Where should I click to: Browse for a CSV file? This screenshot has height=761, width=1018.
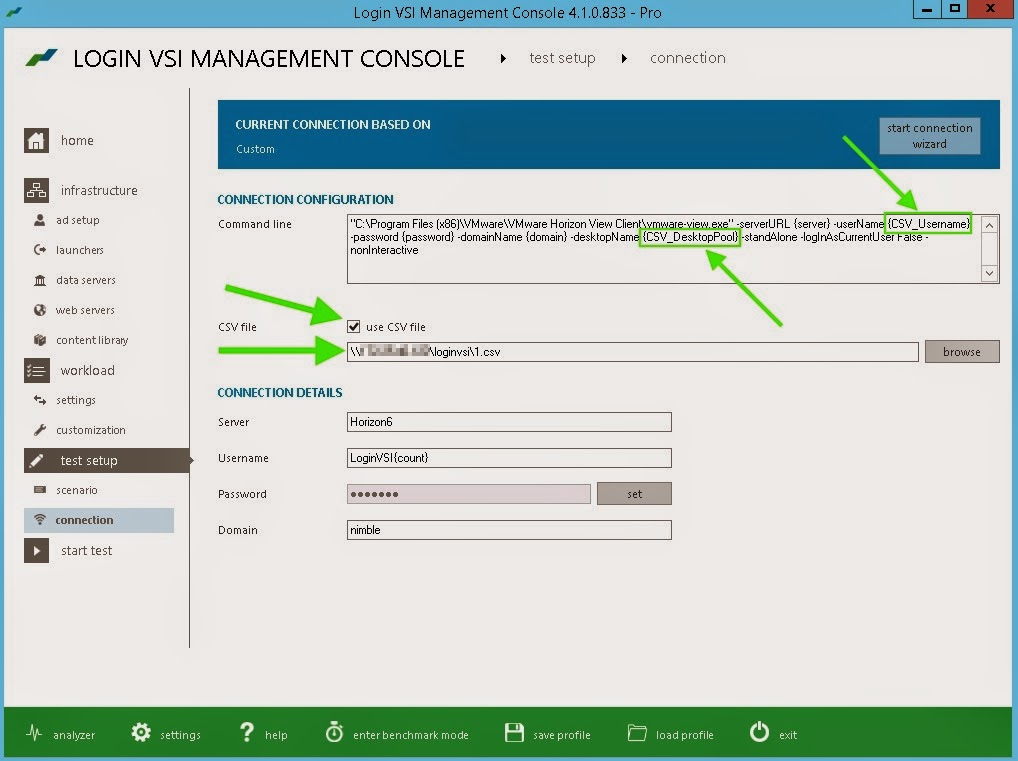[961, 351]
